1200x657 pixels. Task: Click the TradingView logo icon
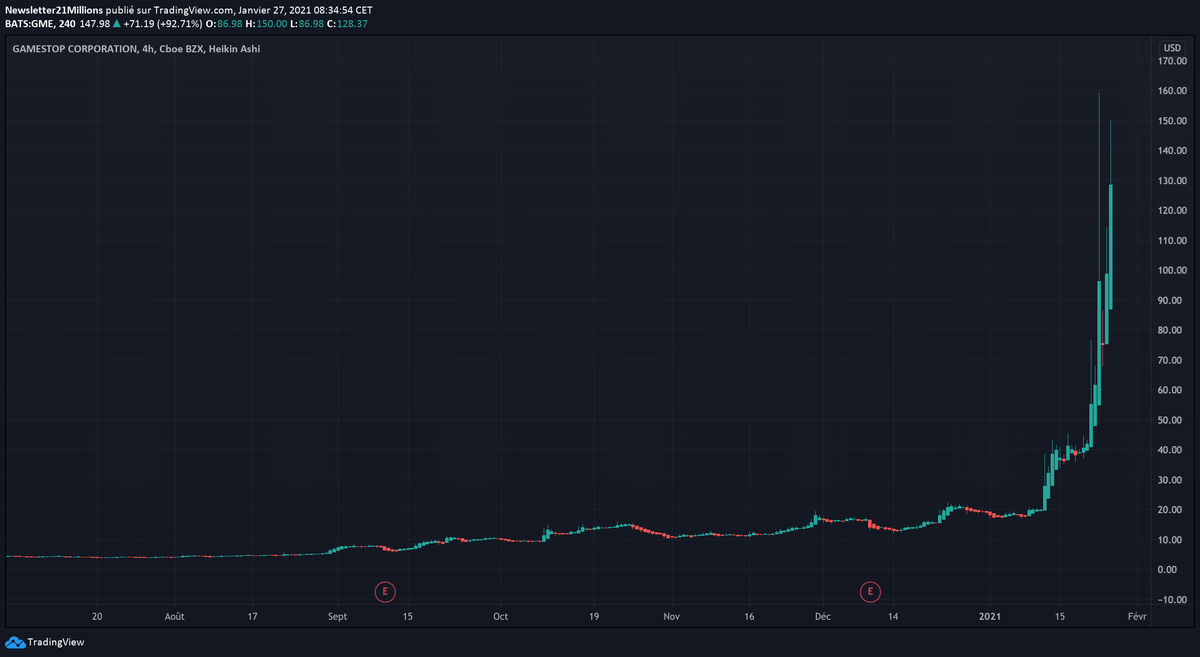pyautogui.click(x=15, y=642)
